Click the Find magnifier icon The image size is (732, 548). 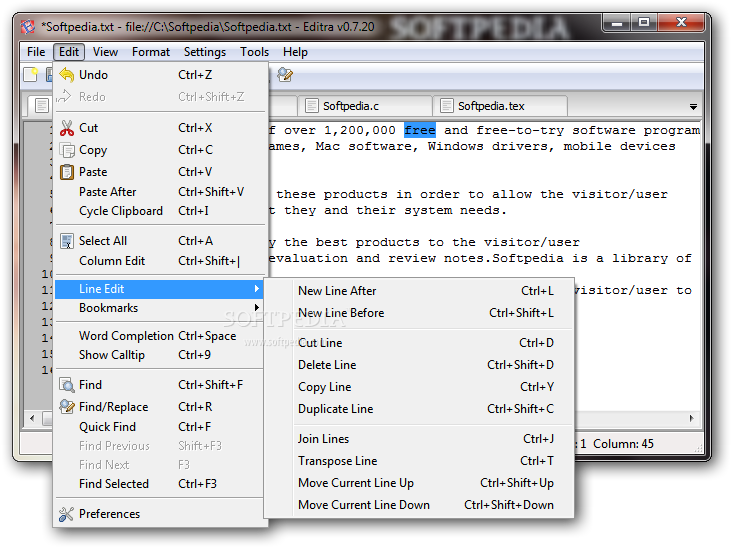click(67, 385)
